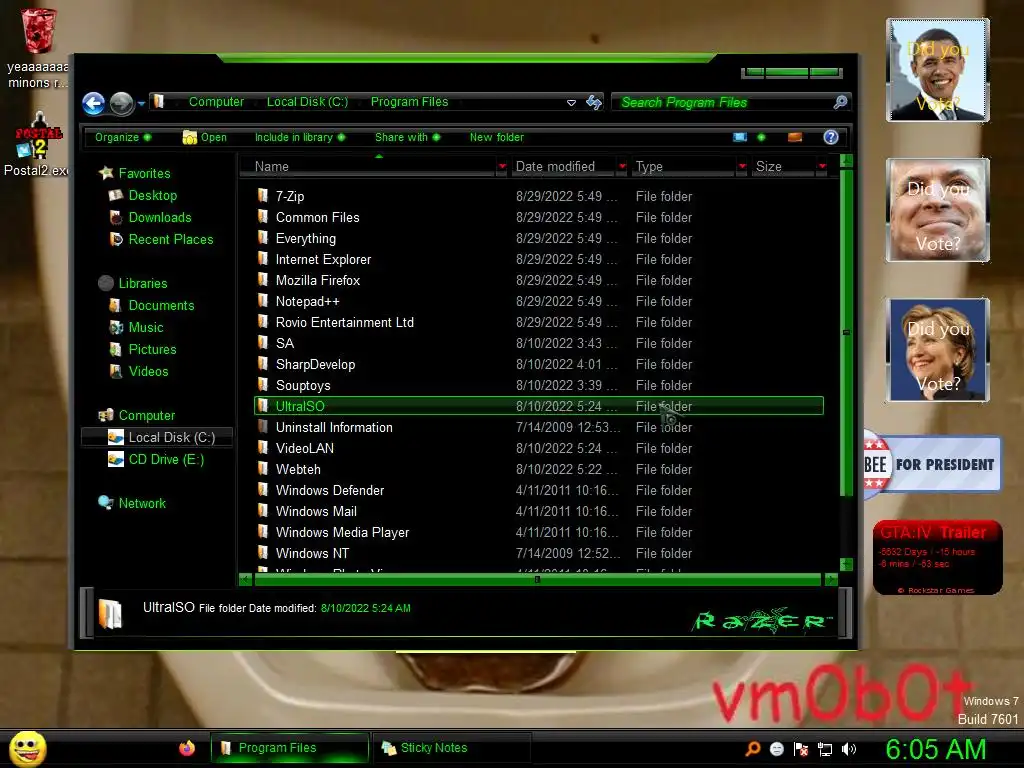The height and width of the screenshot is (768, 1024).
Task: Expand the address bar history dropdown
Action: click(x=571, y=103)
